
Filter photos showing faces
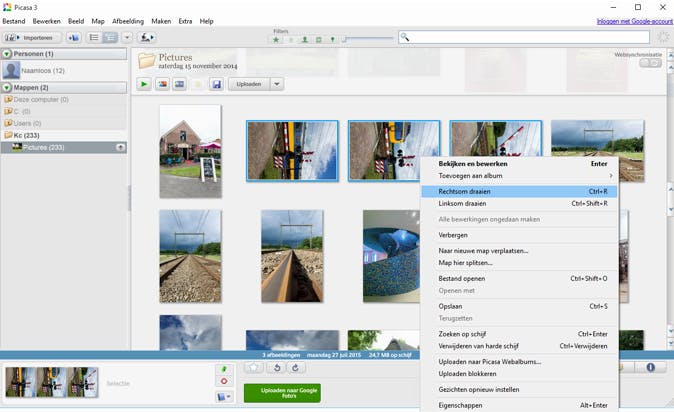point(304,40)
